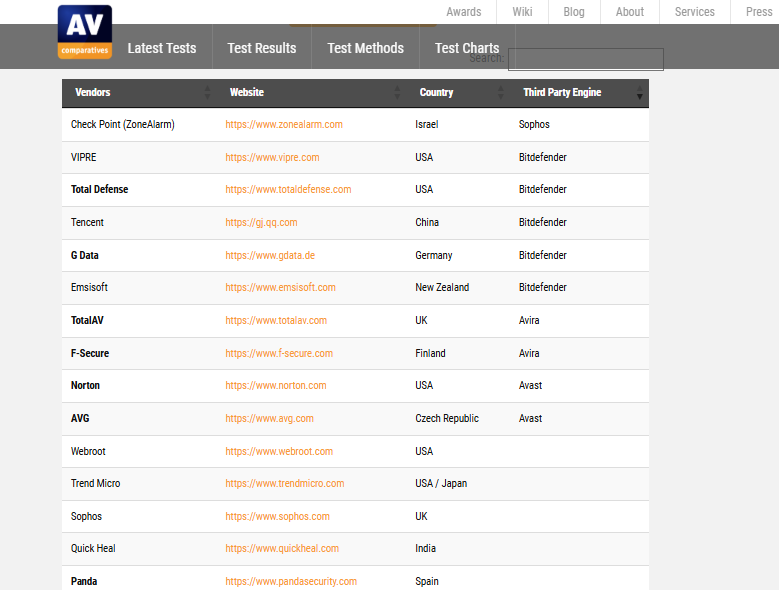Open the Test Results menu
Viewport: 779px width, 590px height.
[262, 48]
